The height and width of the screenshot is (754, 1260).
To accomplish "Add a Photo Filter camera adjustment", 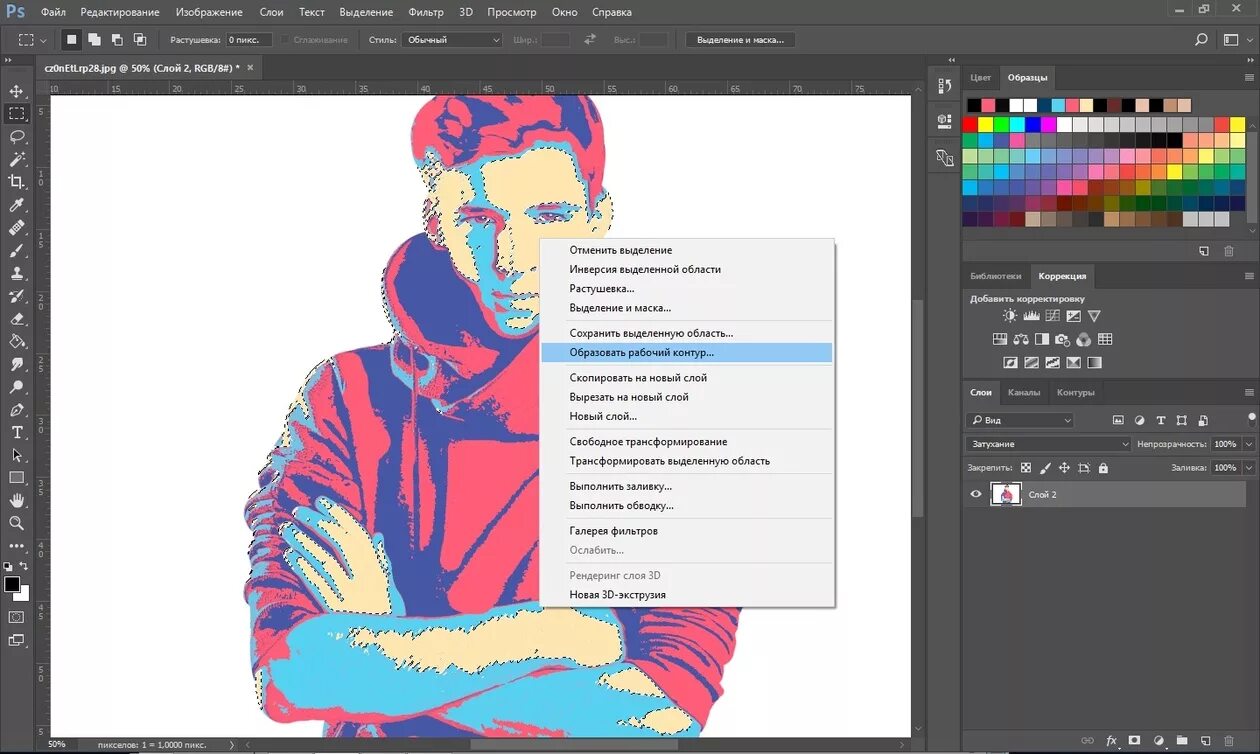I will pyautogui.click(x=1063, y=340).
